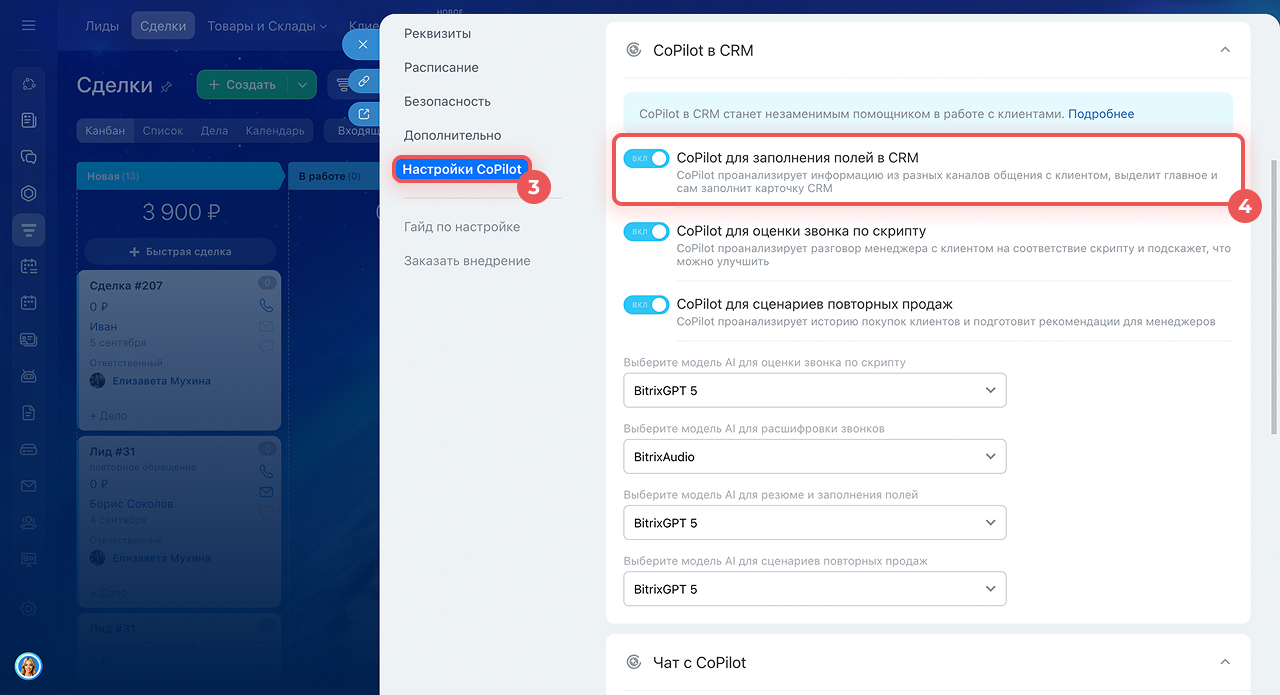Collapse the Чат с CoPilot section

click(x=1225, y=662)
